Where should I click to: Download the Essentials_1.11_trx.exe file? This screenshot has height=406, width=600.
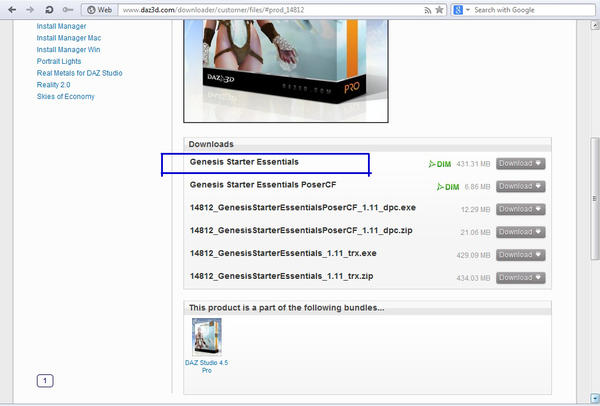tap(520, 255)
